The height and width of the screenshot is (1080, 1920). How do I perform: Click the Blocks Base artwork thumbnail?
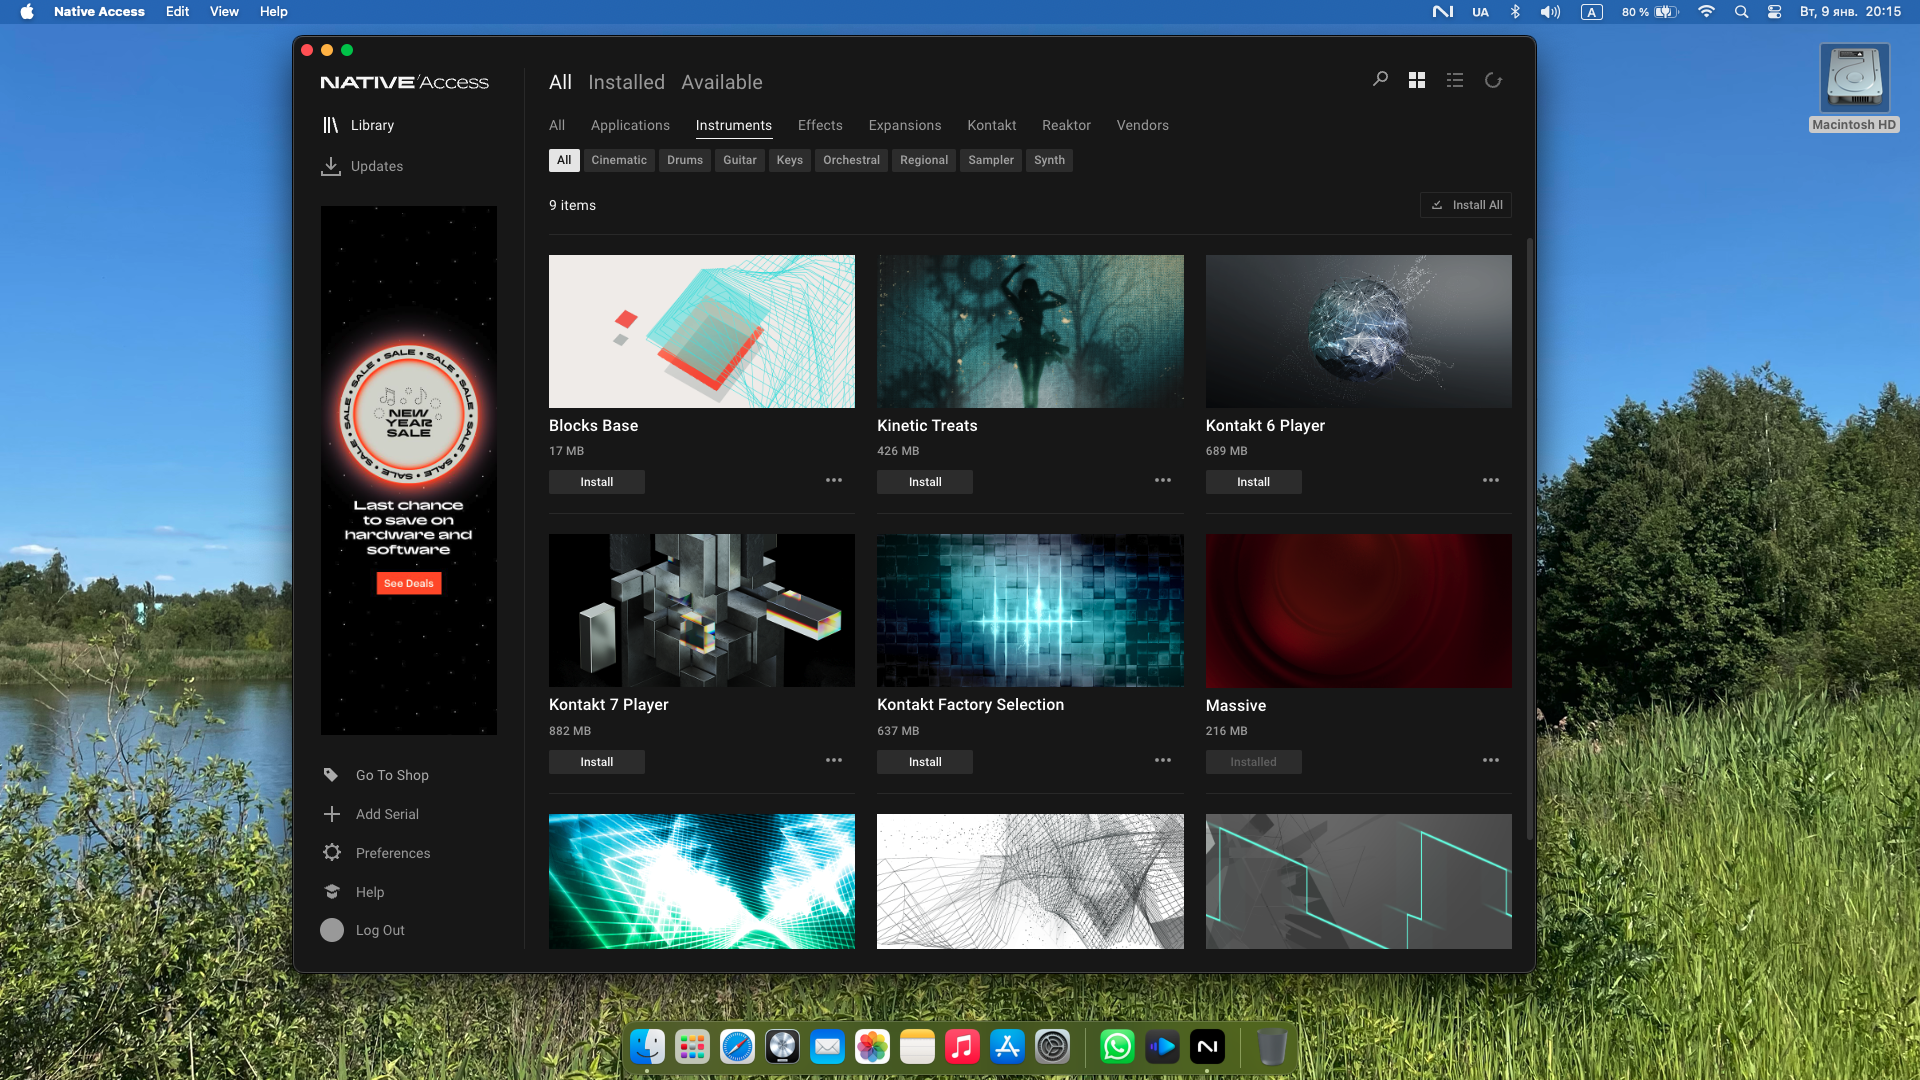click(x=702, y=331)
